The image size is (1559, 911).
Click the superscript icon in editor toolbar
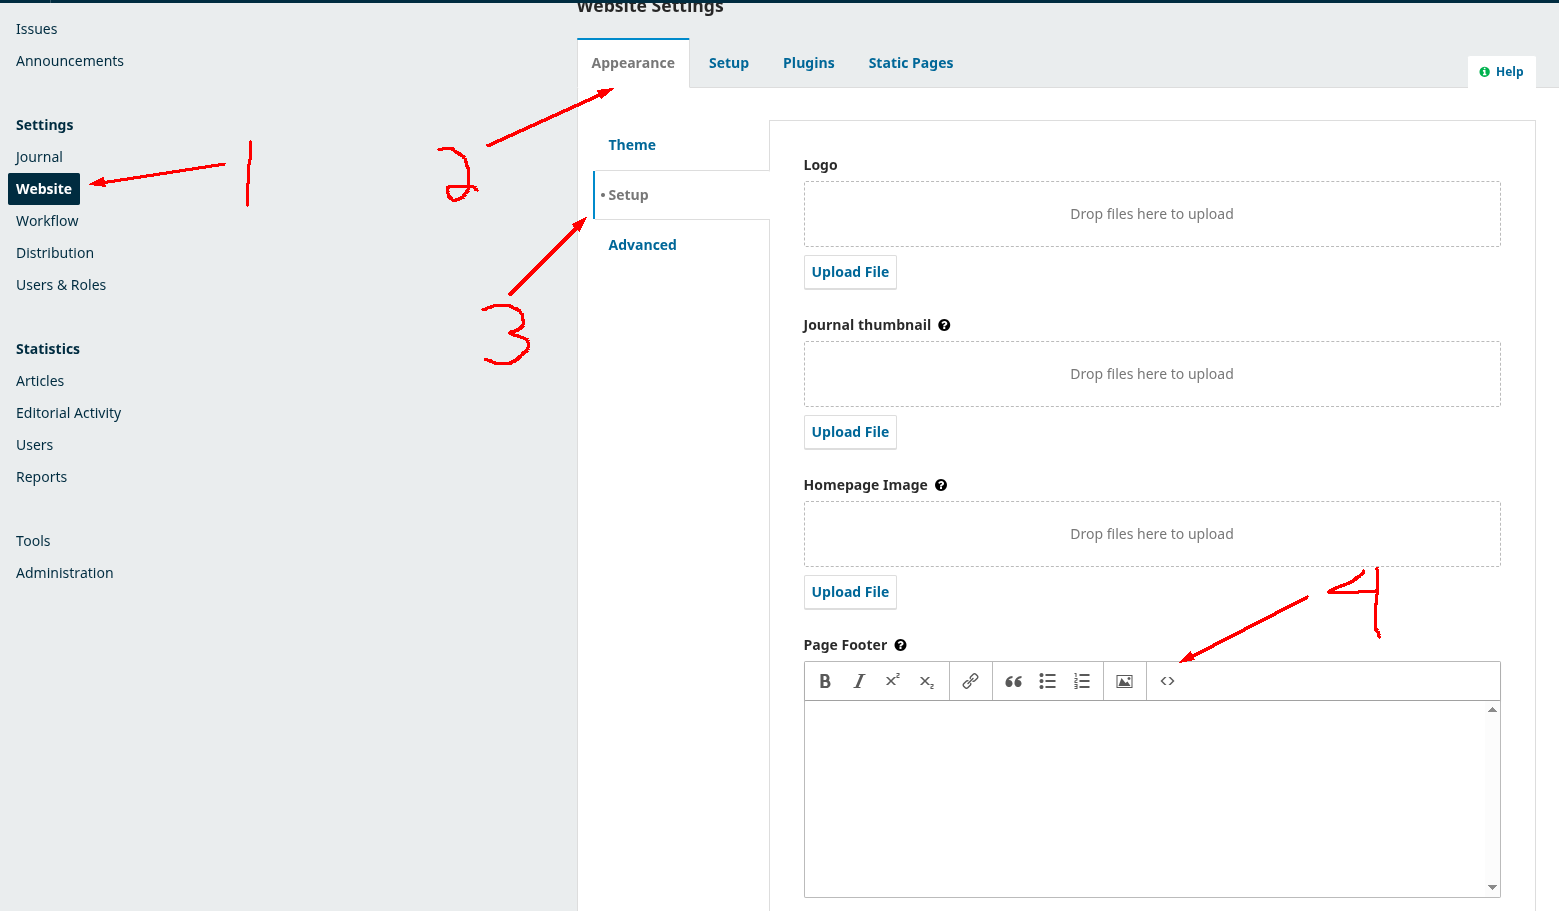[893, 681]
